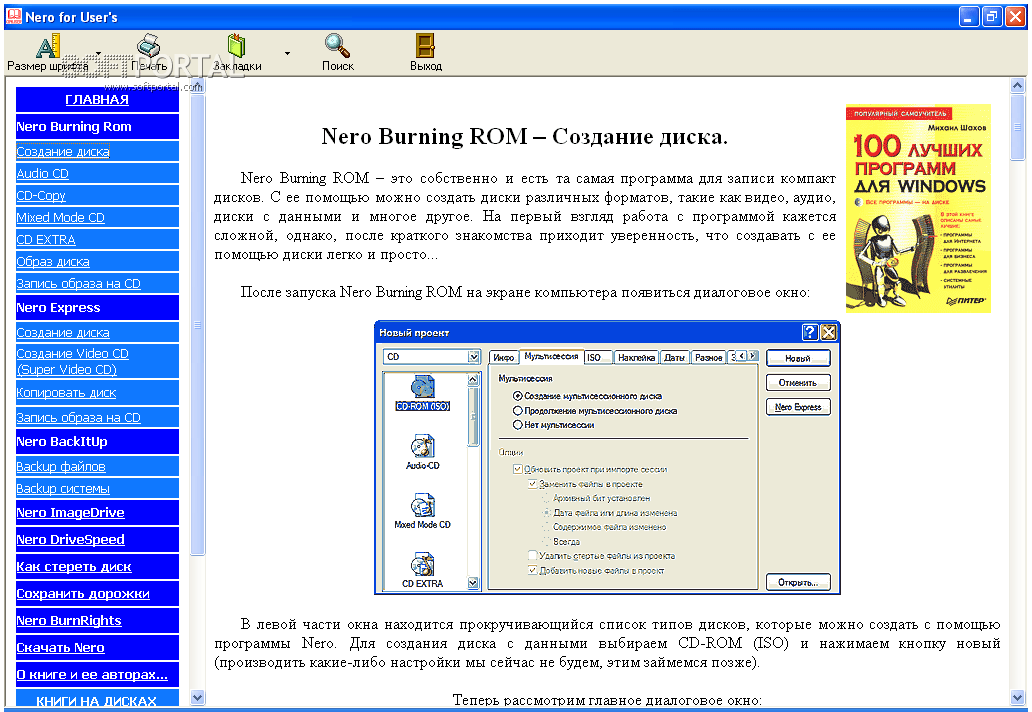This screenshot has height=712, width=1032.
Task: Select the Всегда radio option
Action: coord(546,542)
